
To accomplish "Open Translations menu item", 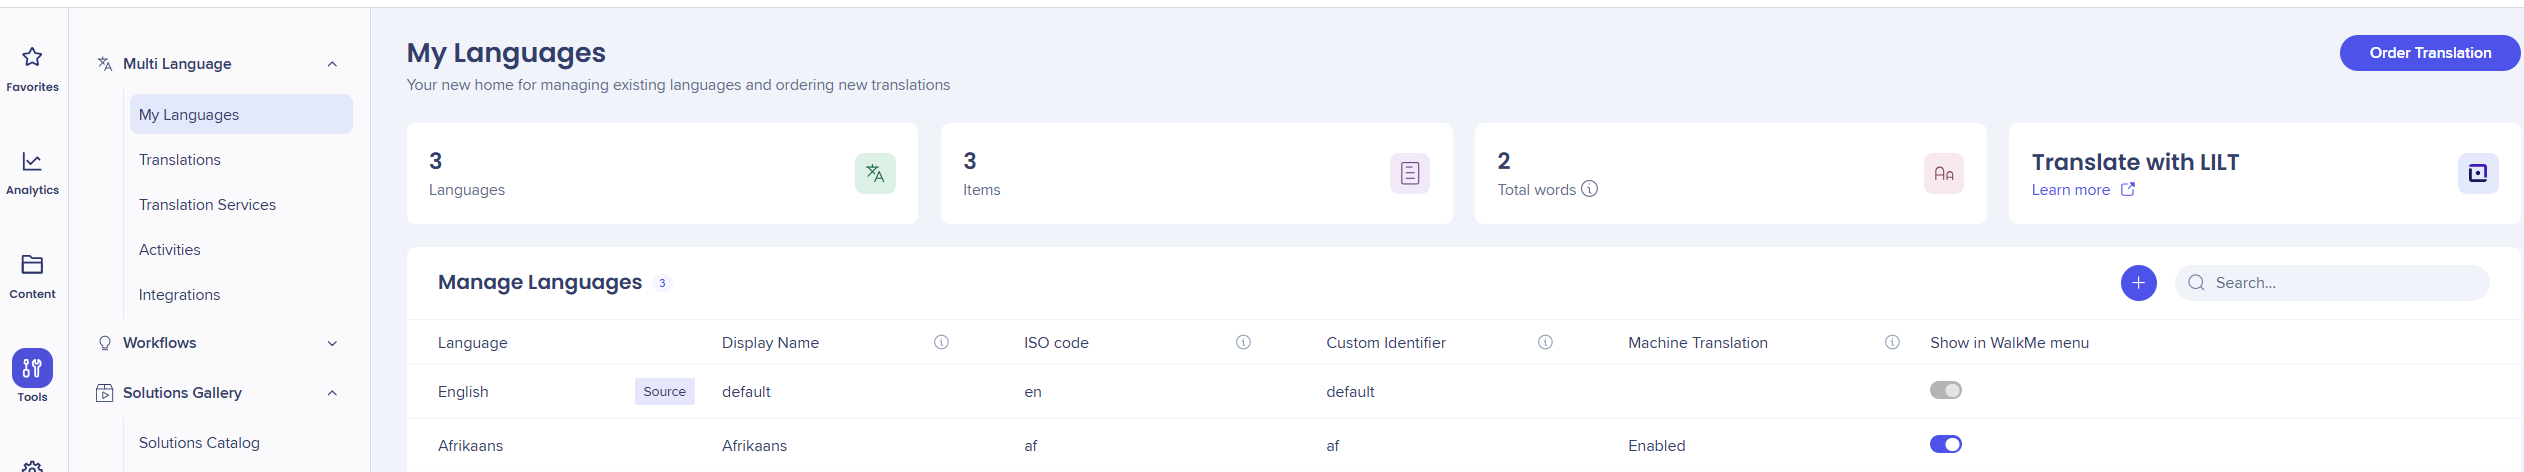I will point(180,160).
